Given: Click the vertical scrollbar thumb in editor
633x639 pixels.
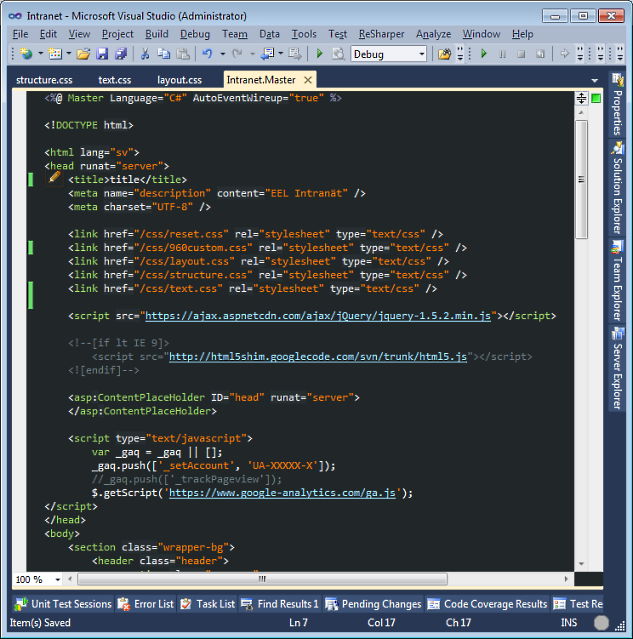Looking at the screenshot, I should [x=581, y=179].
